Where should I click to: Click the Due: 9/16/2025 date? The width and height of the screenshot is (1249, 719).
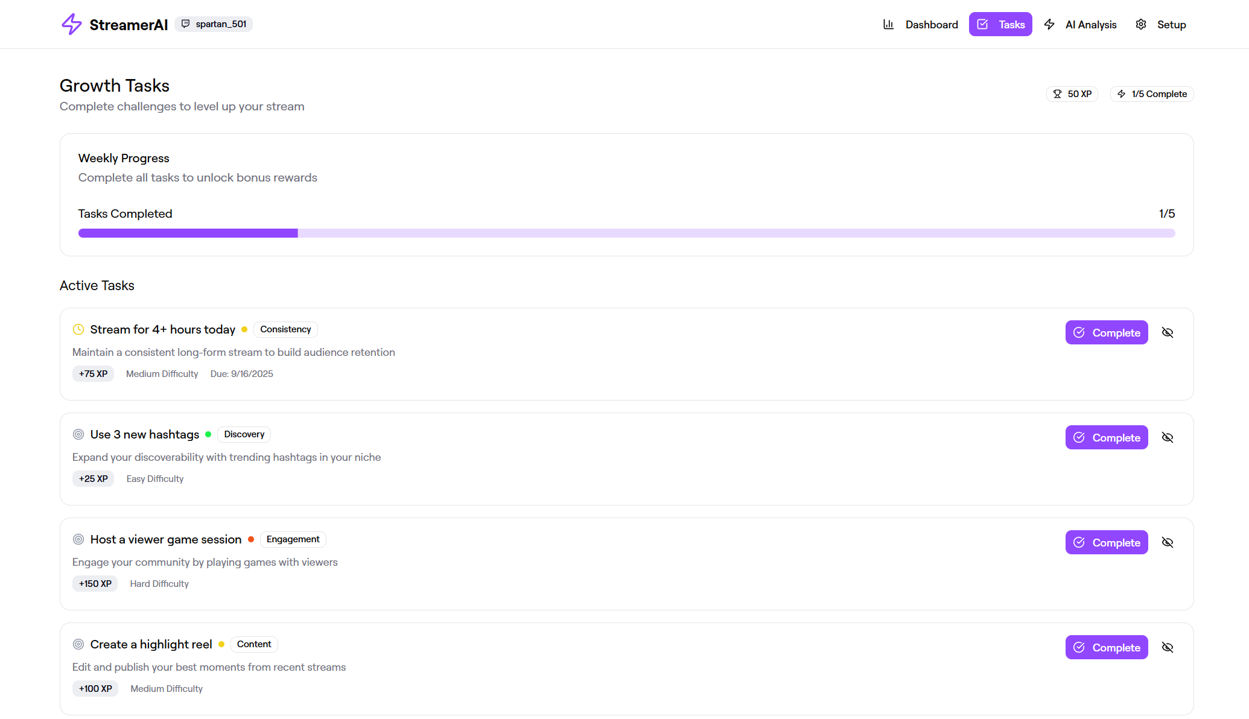click(241, 374)
